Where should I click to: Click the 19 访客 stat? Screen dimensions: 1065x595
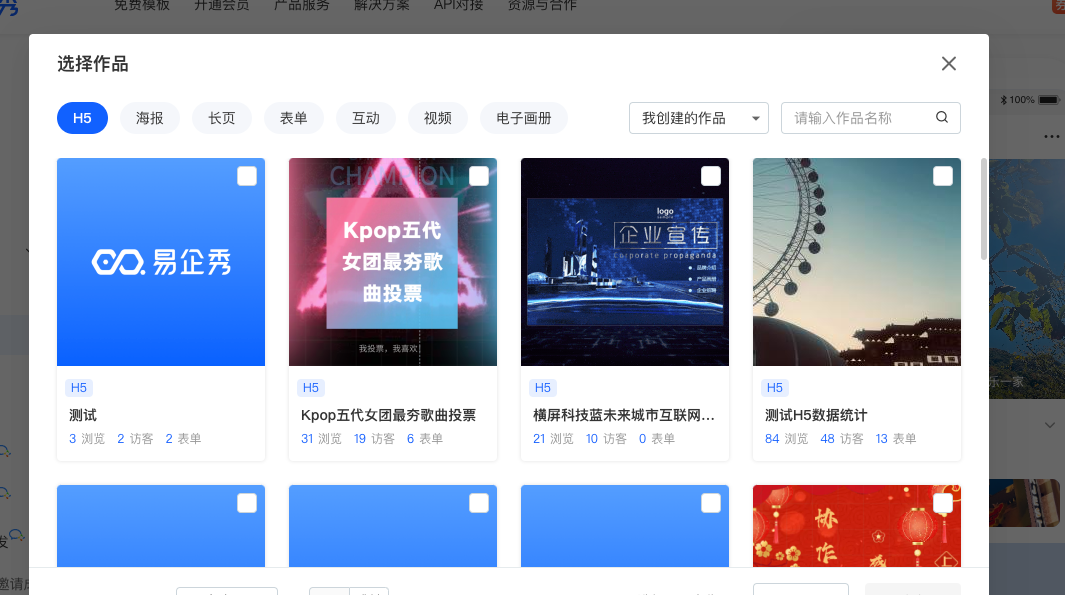[374, 439]
